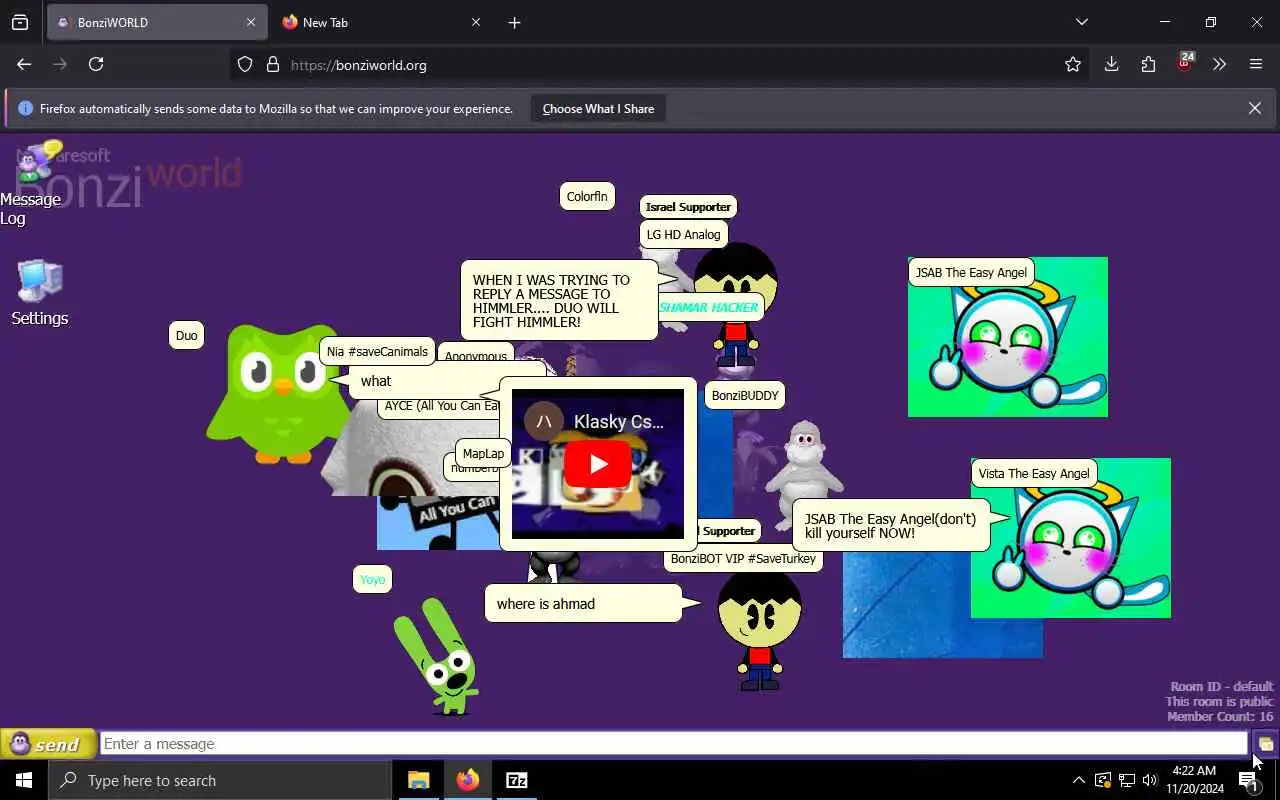The image size is (1280, 800).
Task: Open the extensions puzzle icon
Action: [1148, 64]
